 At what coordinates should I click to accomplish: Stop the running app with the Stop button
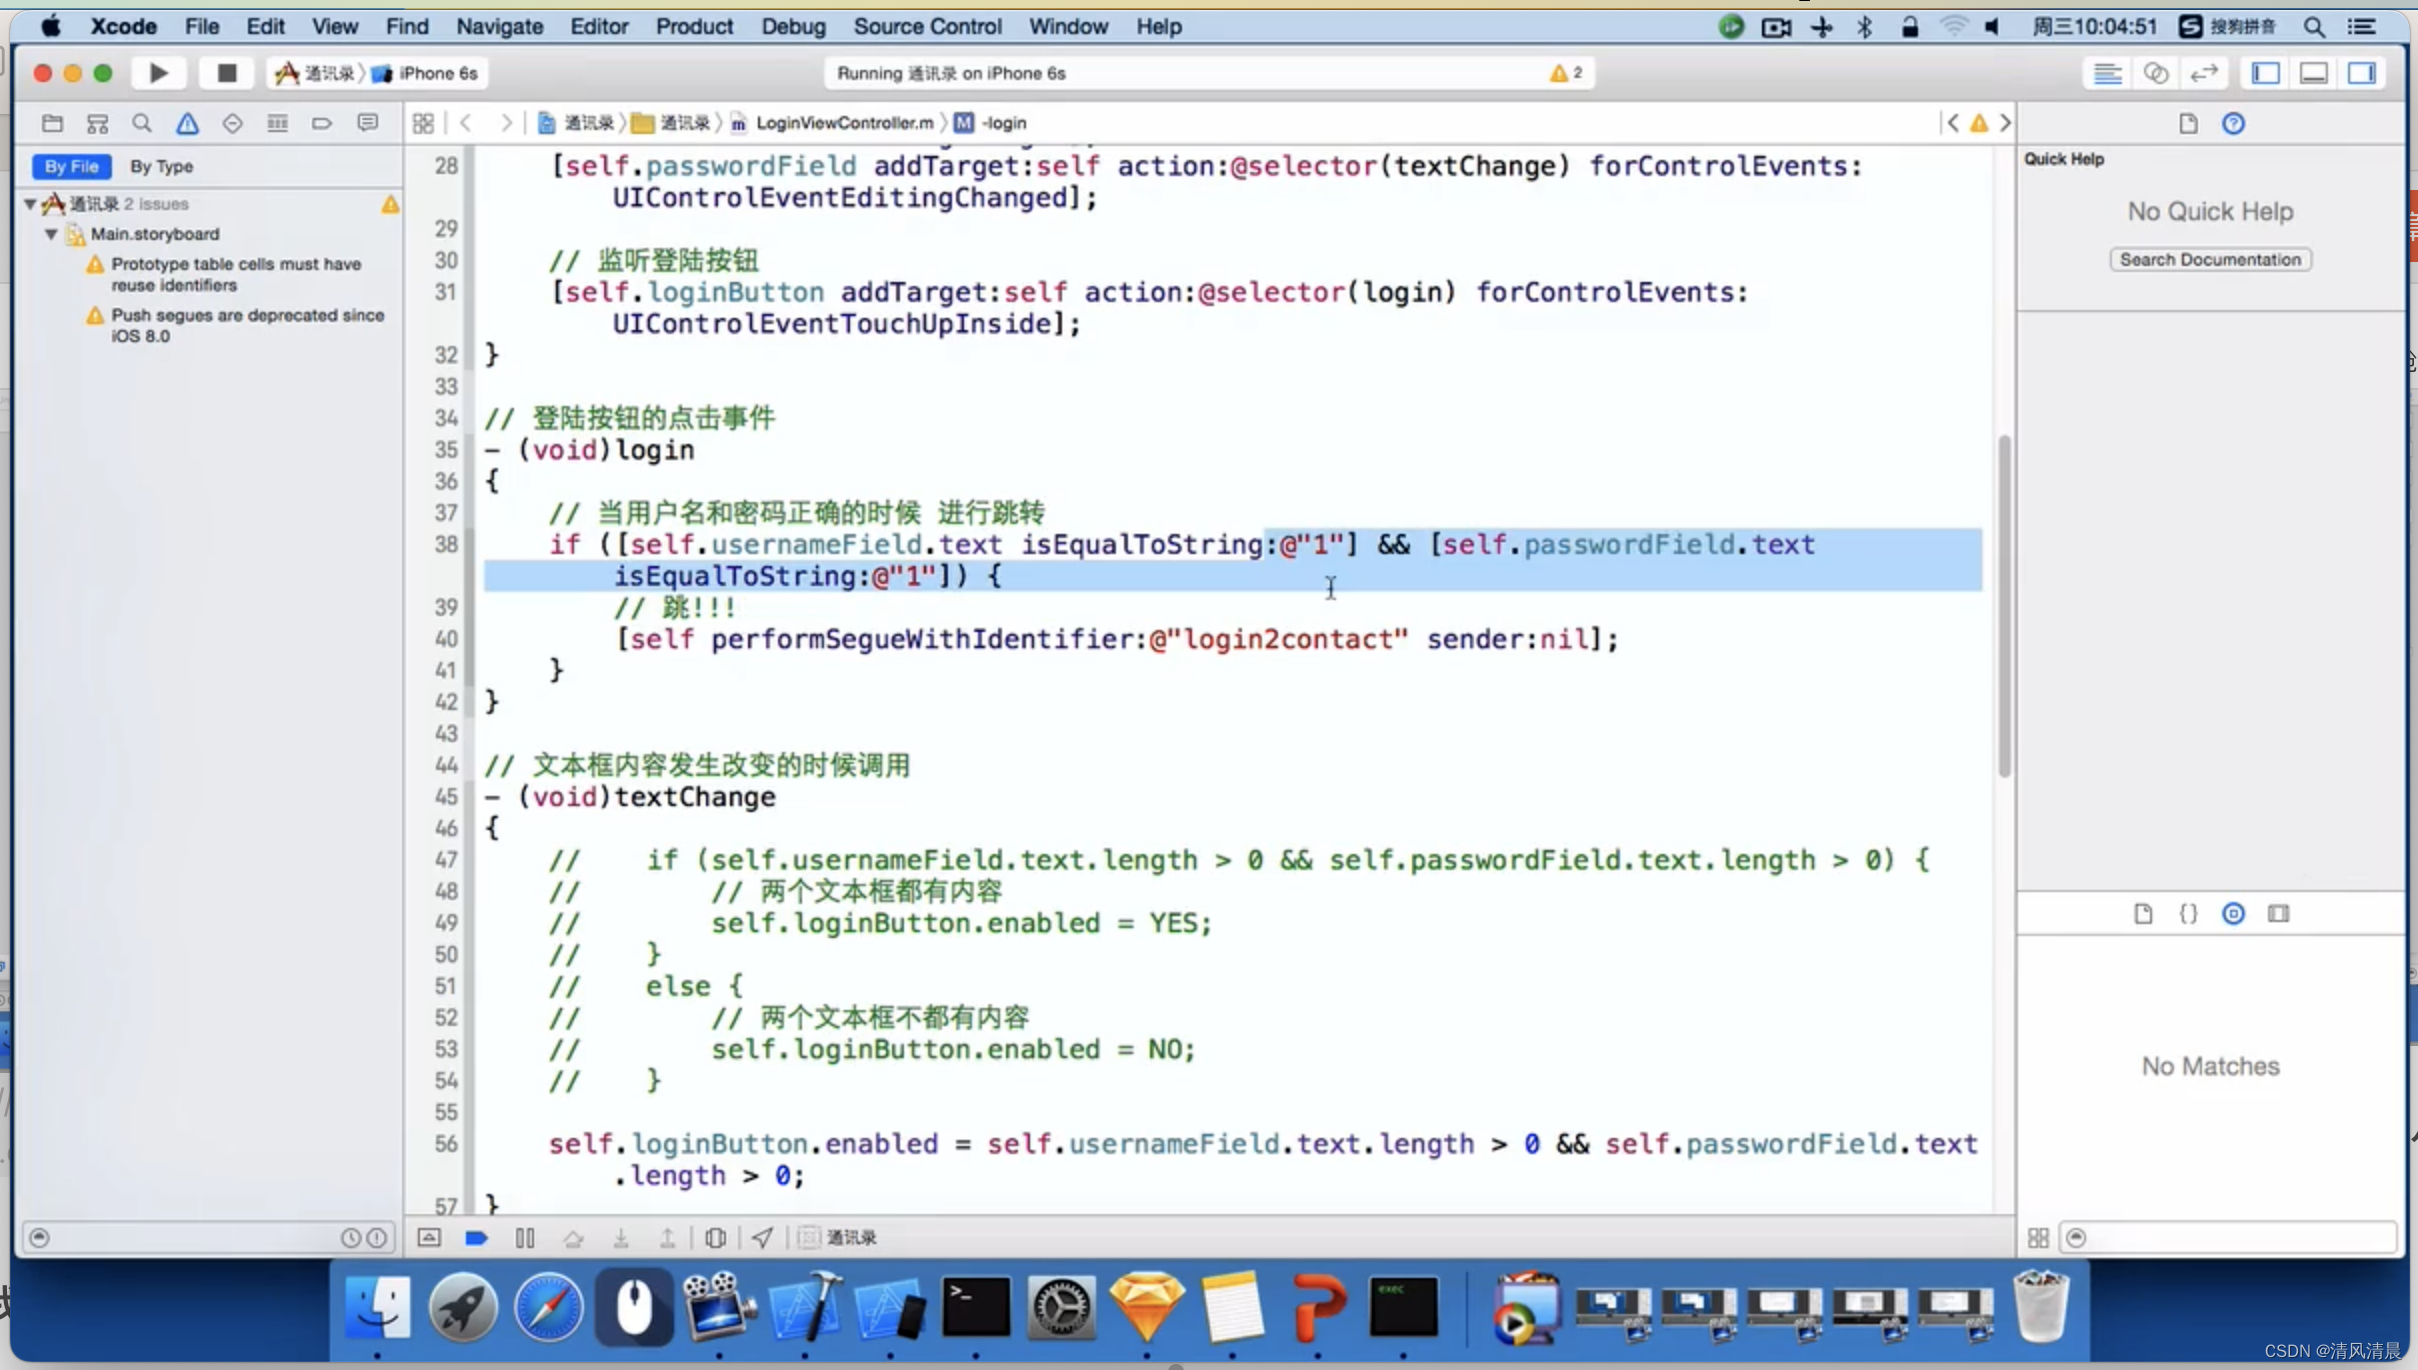(227, 73)
